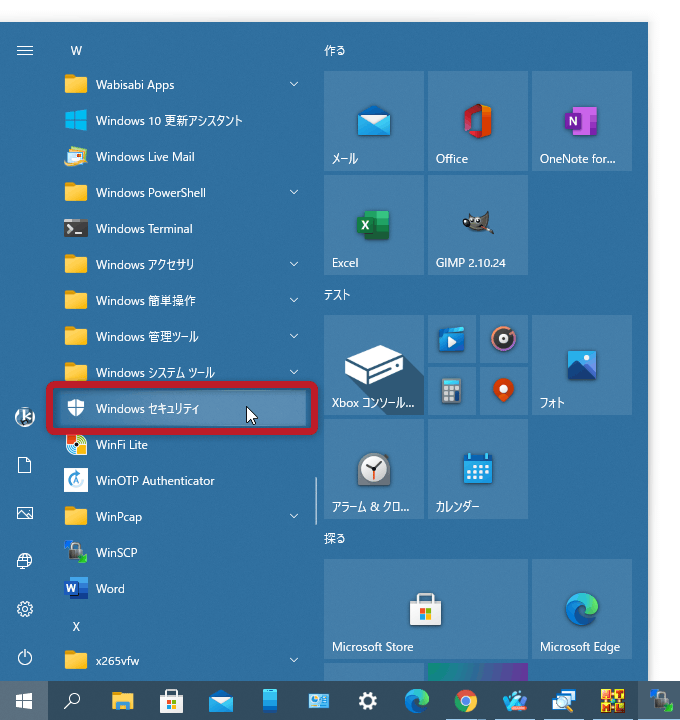Open the Maps small tile
The image size is (680, 720).
click(504, 391)
